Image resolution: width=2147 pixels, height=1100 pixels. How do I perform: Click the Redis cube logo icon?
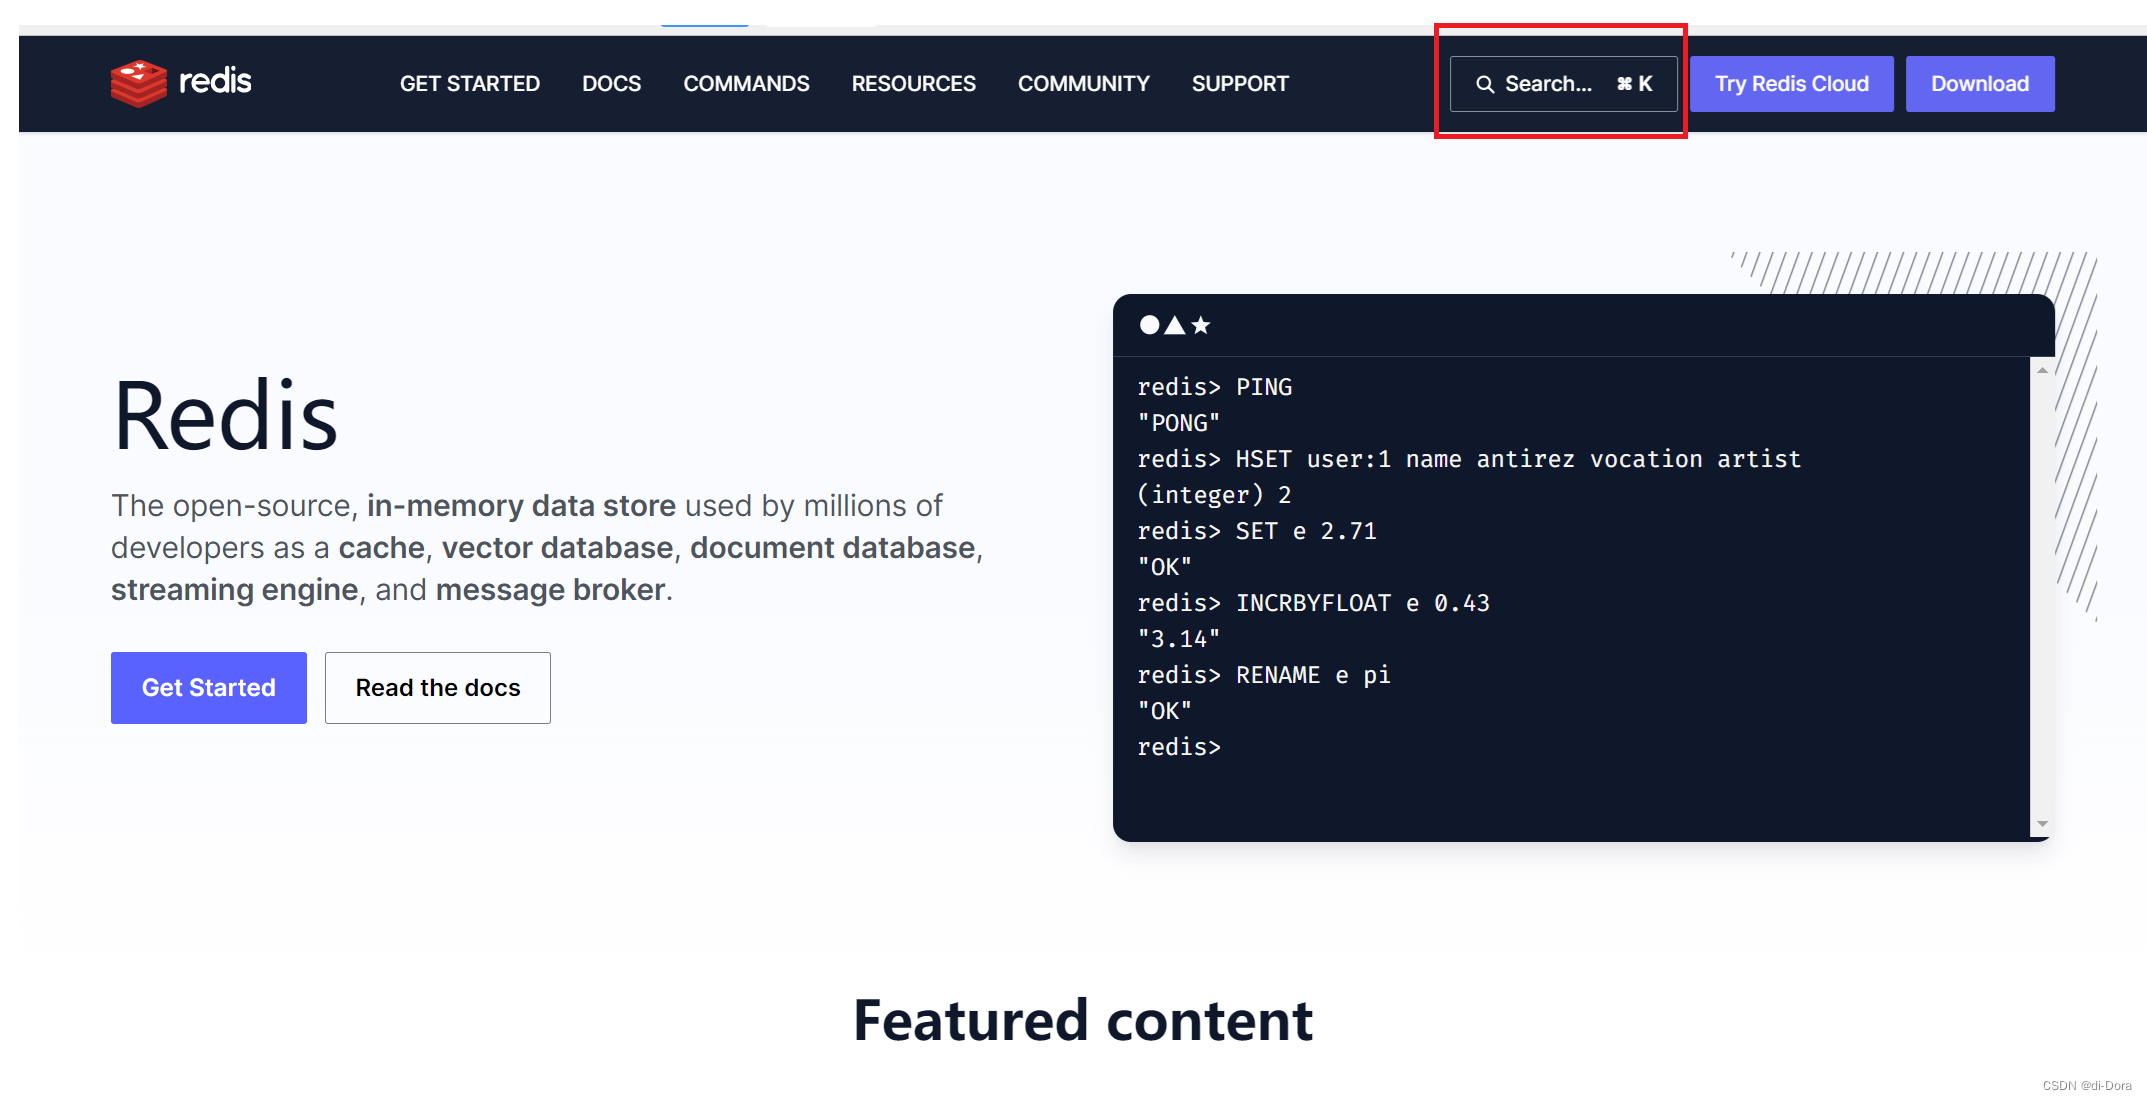pos(138,83)
